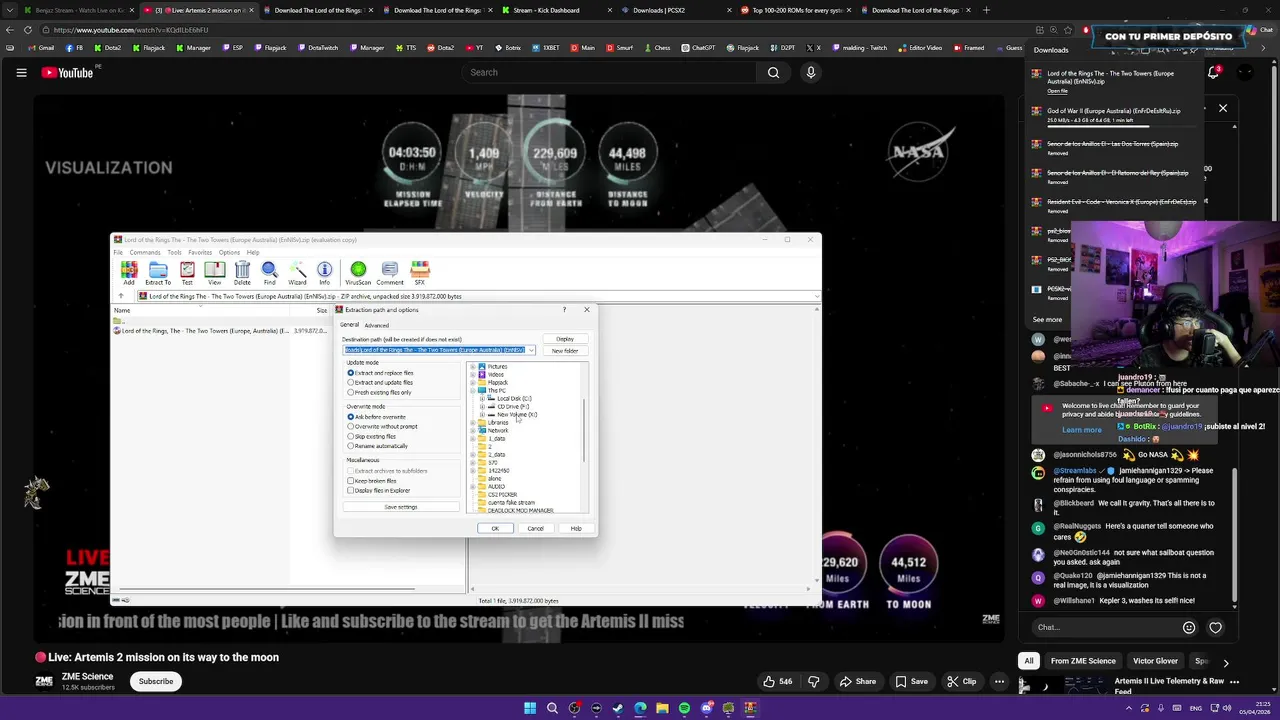The height and width of the screenshot is (720, 1280).
Task: Go up one level in WinRAR path bar
Action: (x=121, y=296)
